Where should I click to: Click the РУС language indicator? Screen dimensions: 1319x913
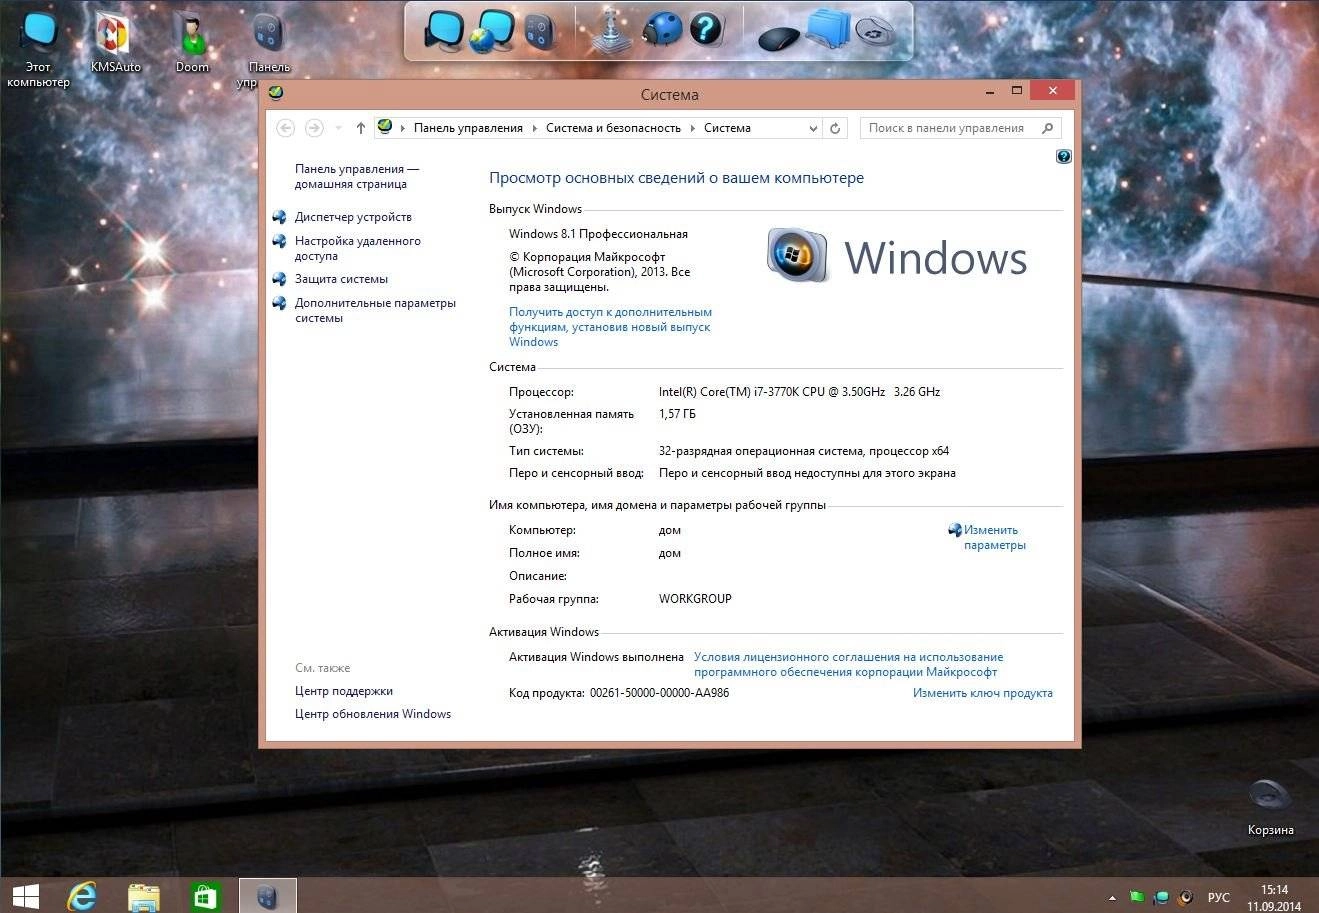coord(1218,897)
